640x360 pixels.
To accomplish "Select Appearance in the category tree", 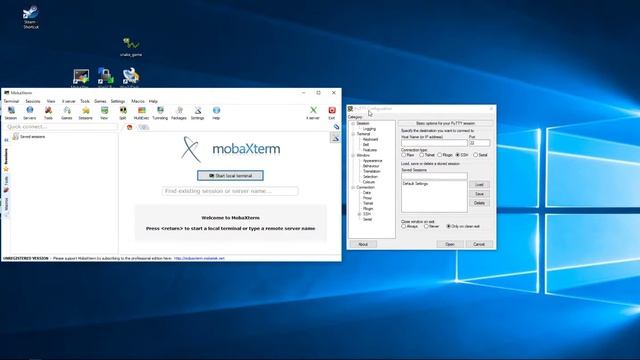I will coord(372,161).
